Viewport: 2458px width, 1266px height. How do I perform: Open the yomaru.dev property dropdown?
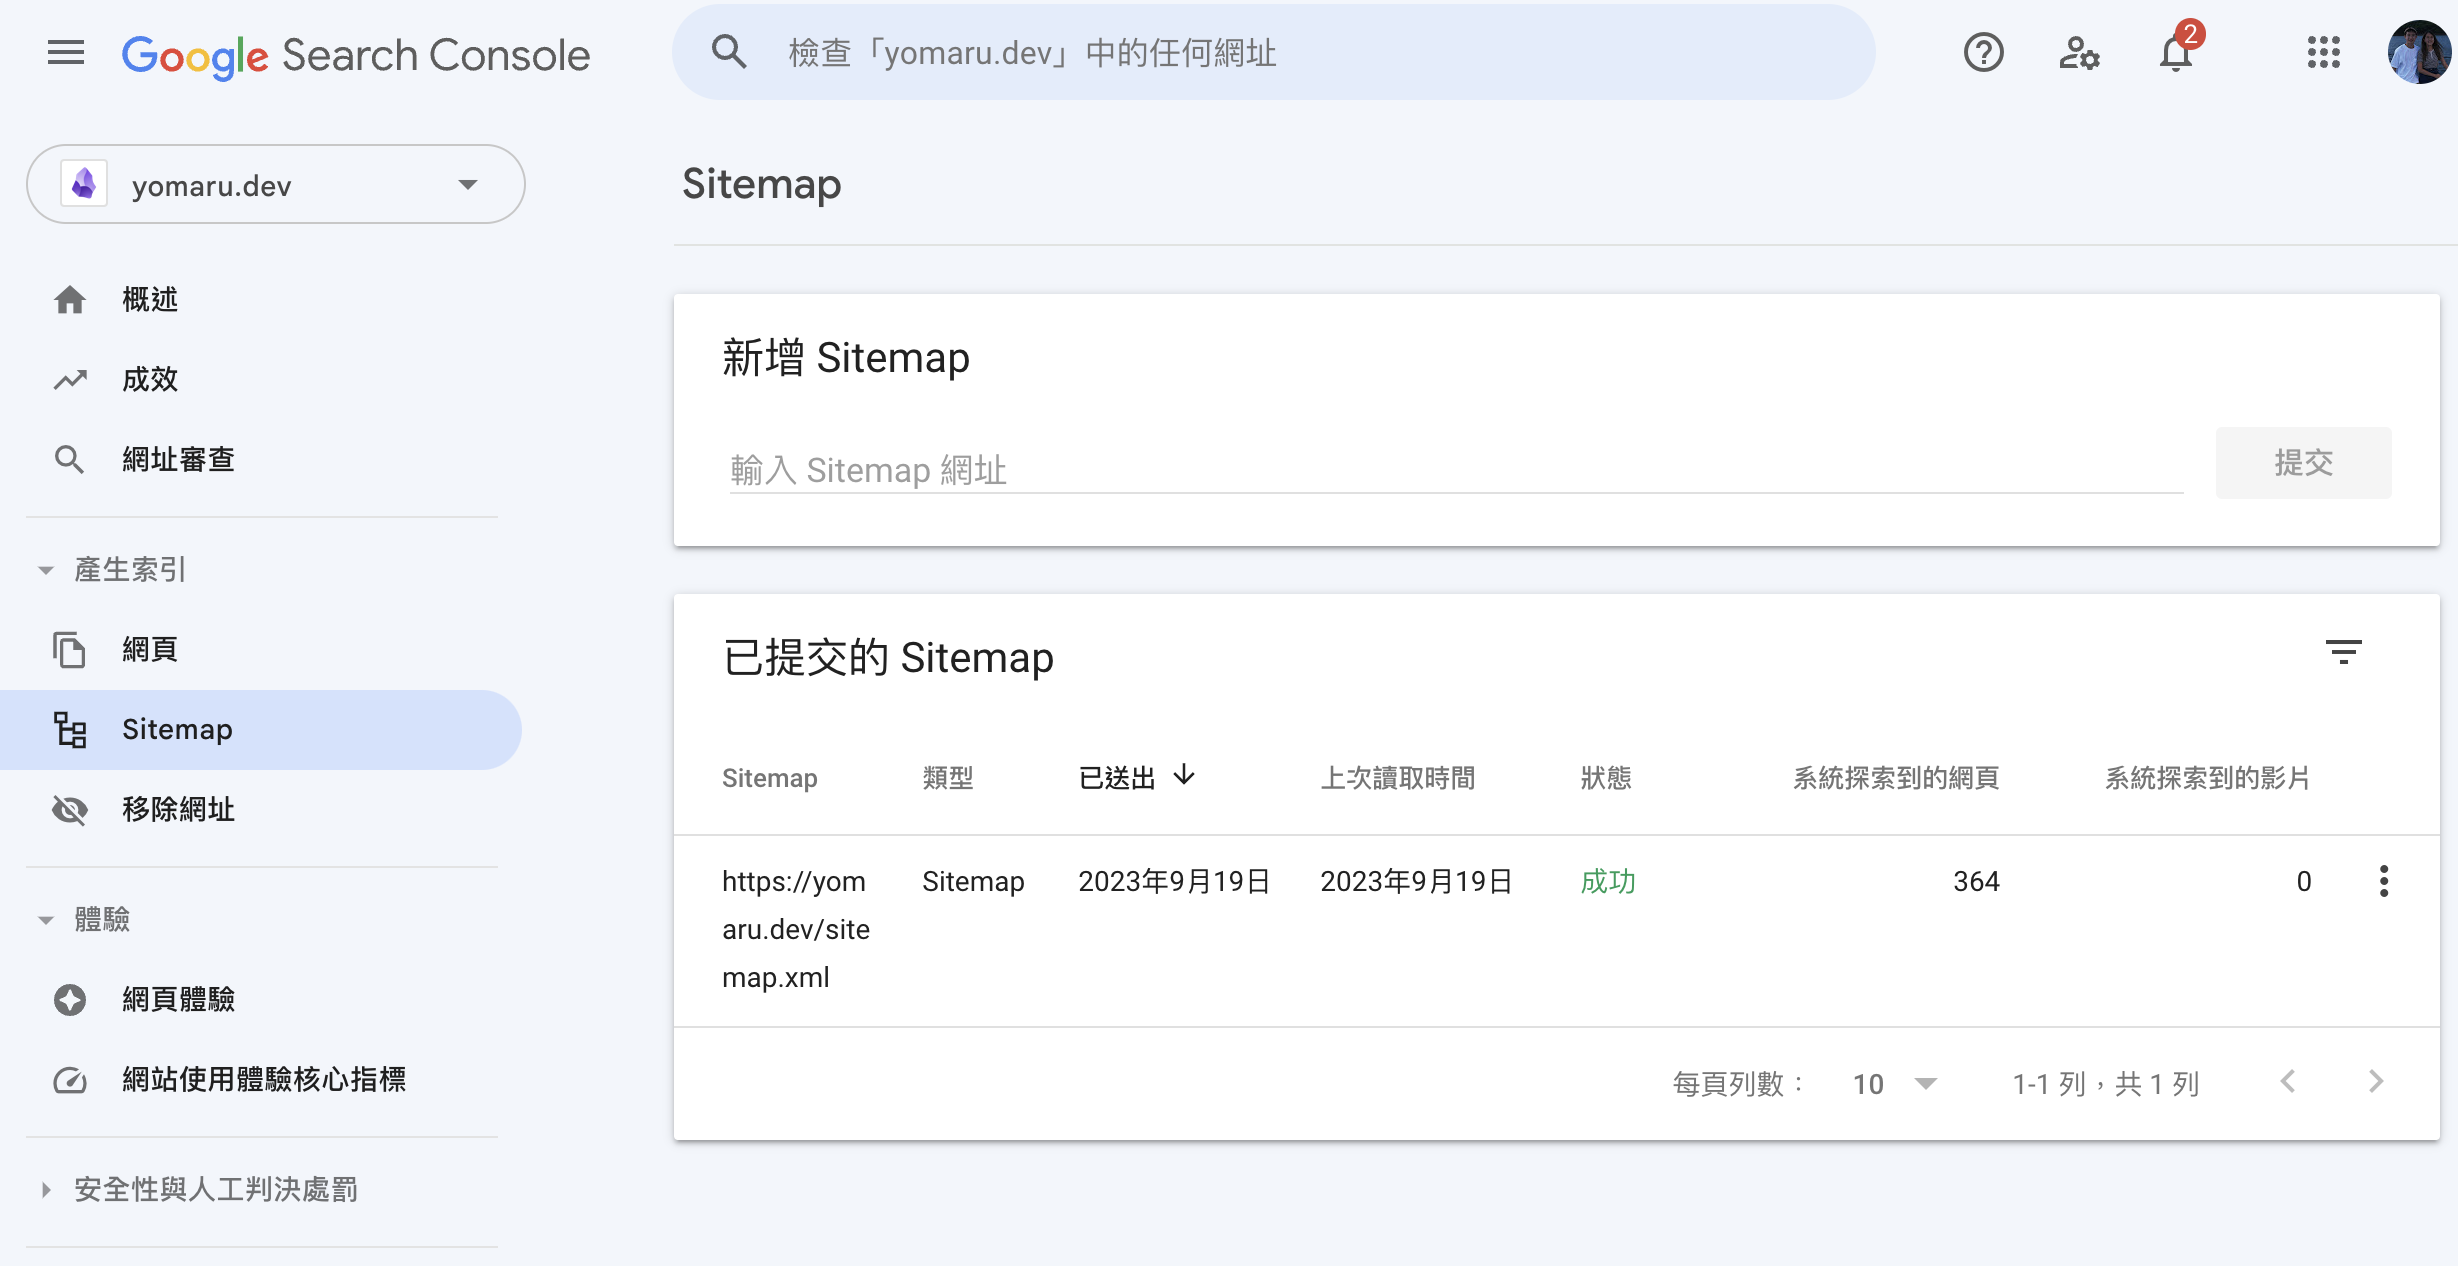tap(276, 184)
